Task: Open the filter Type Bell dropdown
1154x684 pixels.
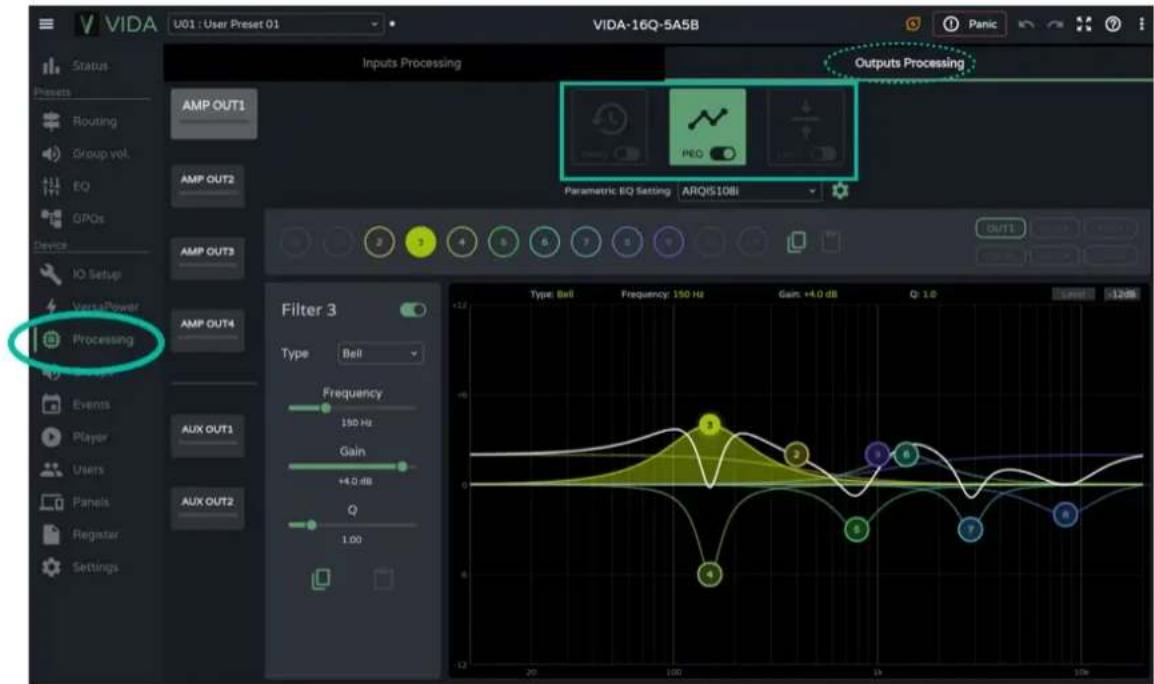Action: tap(380, 354)
